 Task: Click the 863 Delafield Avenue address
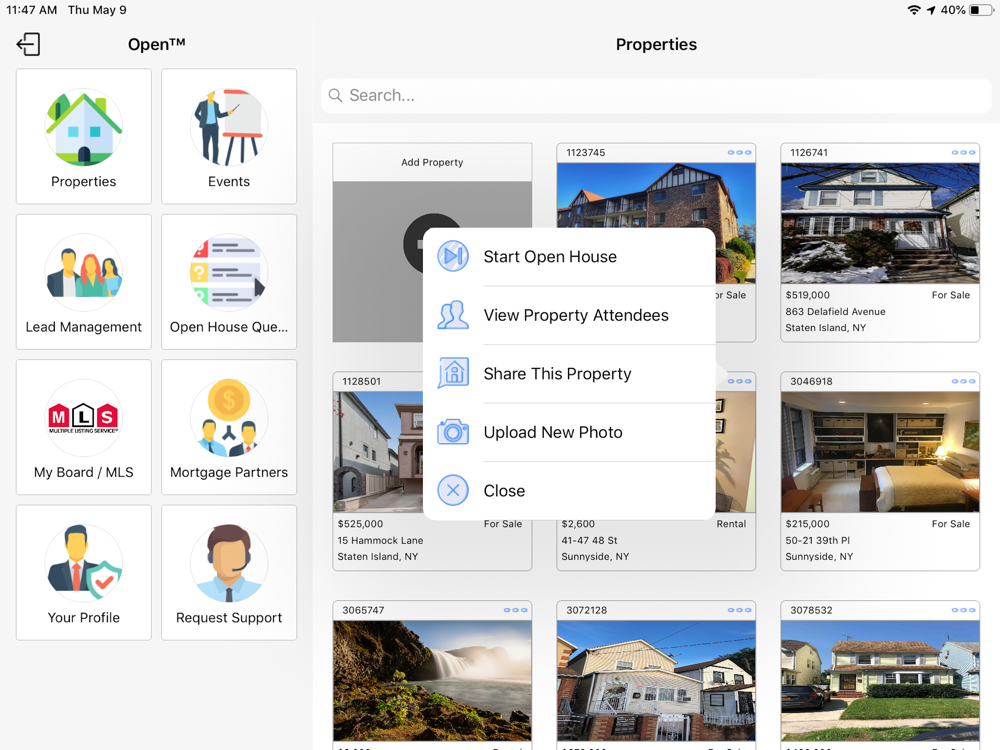pyautogui.click(x=835, y=312)
